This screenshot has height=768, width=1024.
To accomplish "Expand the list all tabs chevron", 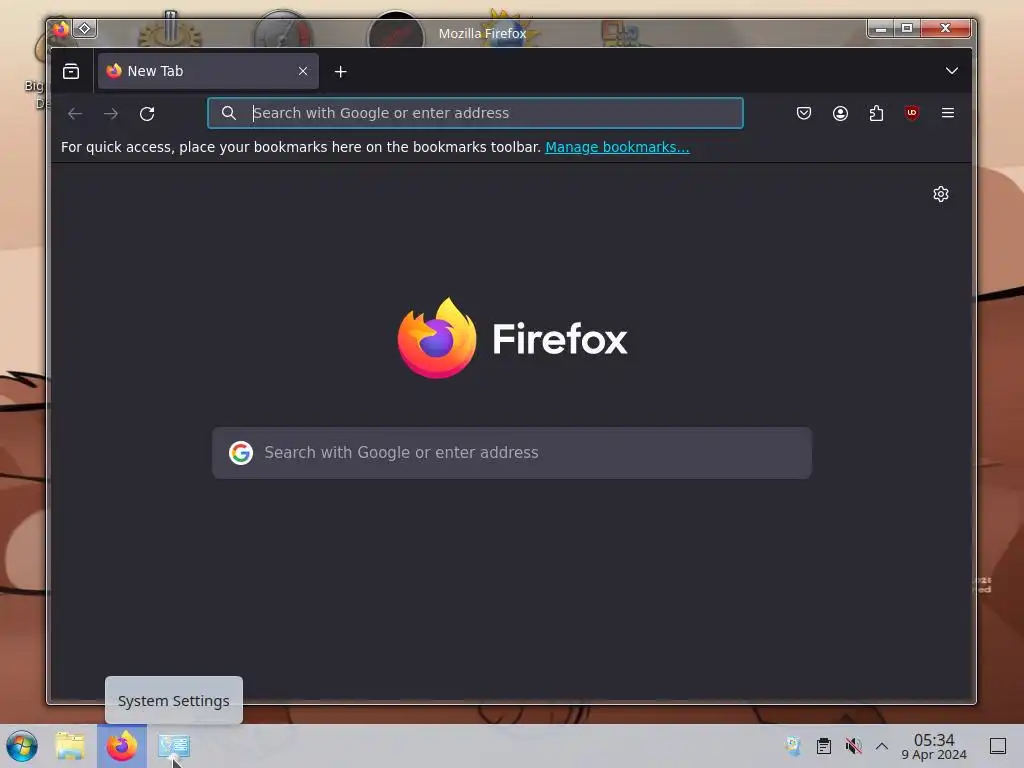I will click(952, 71).
